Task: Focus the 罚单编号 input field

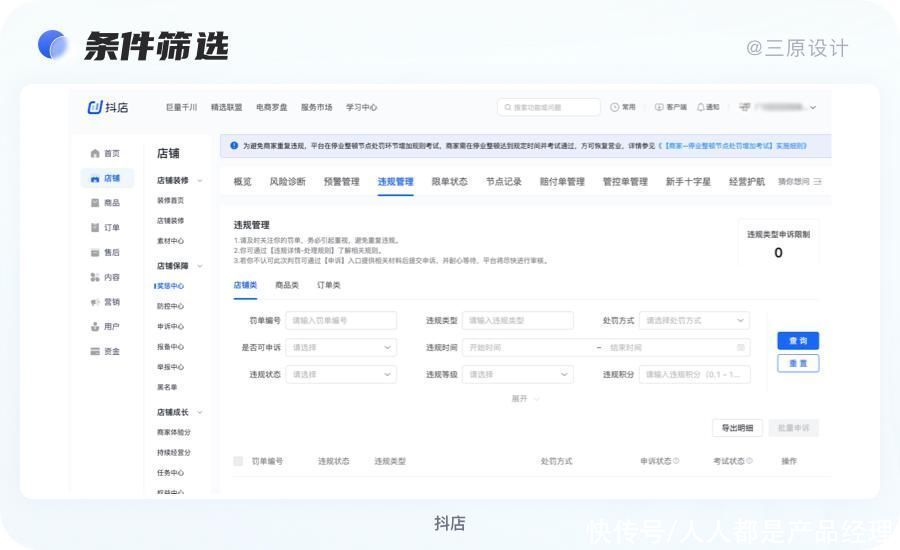Action: coord(341,320)
